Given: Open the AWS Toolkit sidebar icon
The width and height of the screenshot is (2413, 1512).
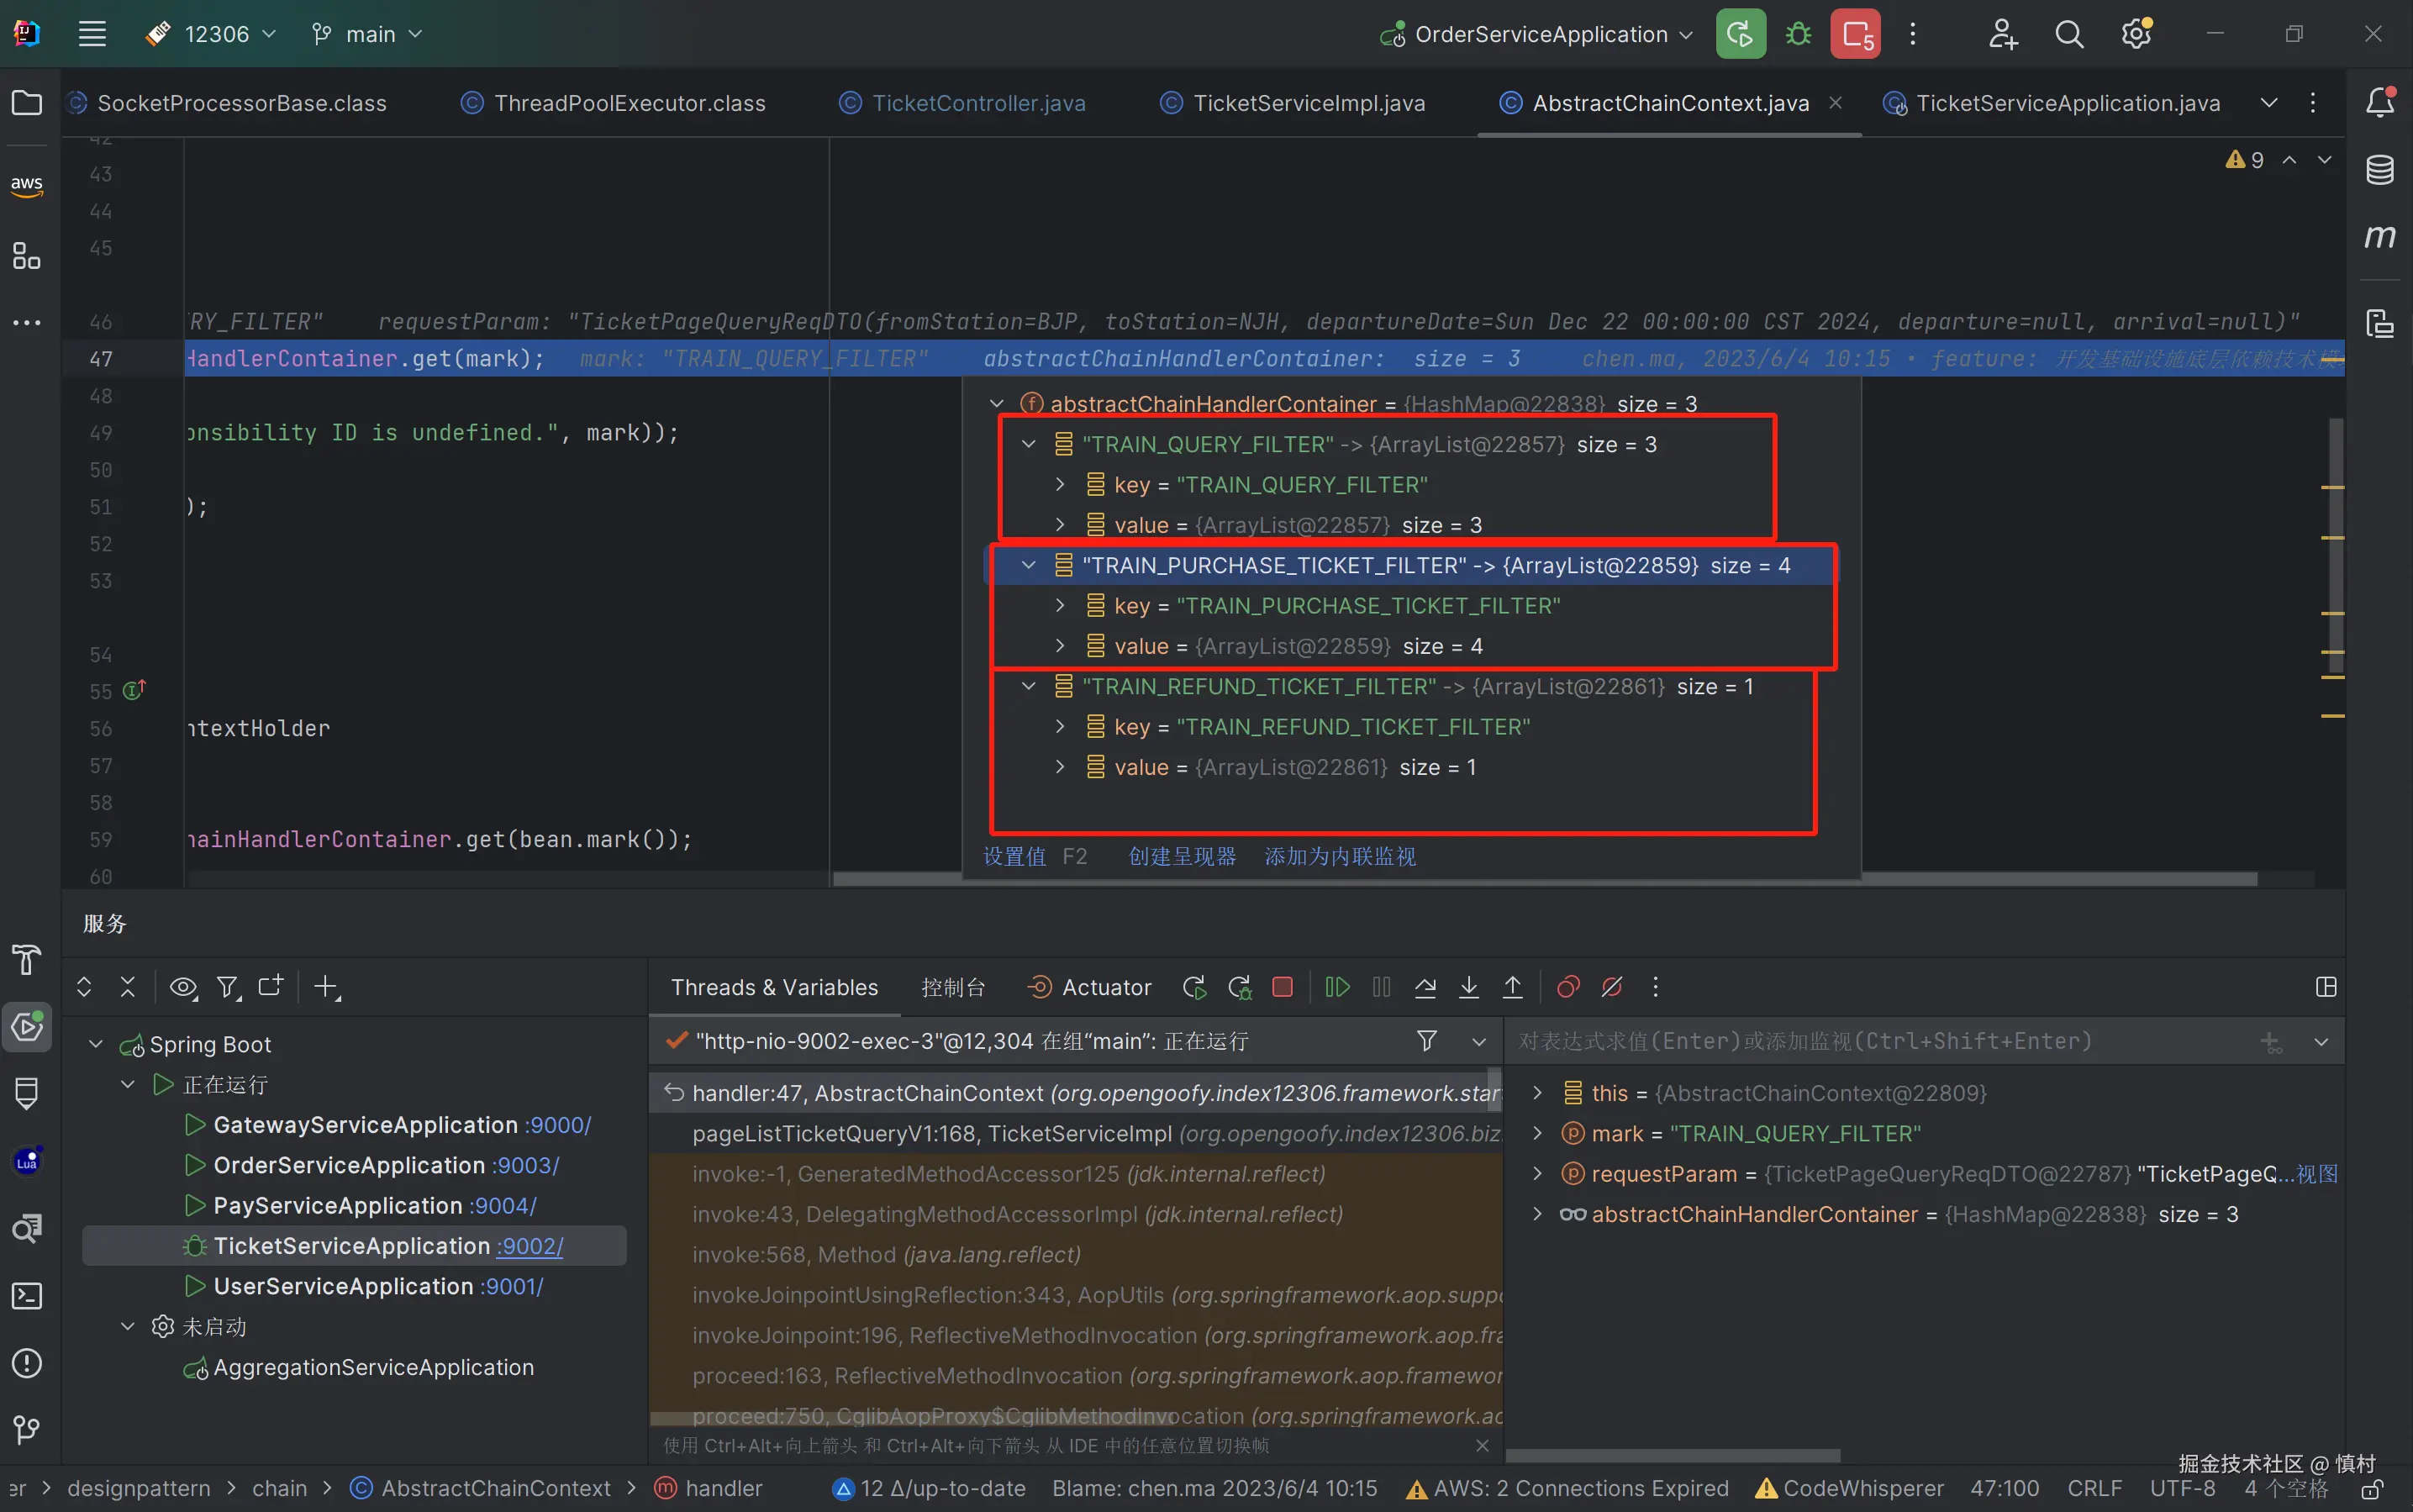Looking at the screenshot, I should 27,185.
